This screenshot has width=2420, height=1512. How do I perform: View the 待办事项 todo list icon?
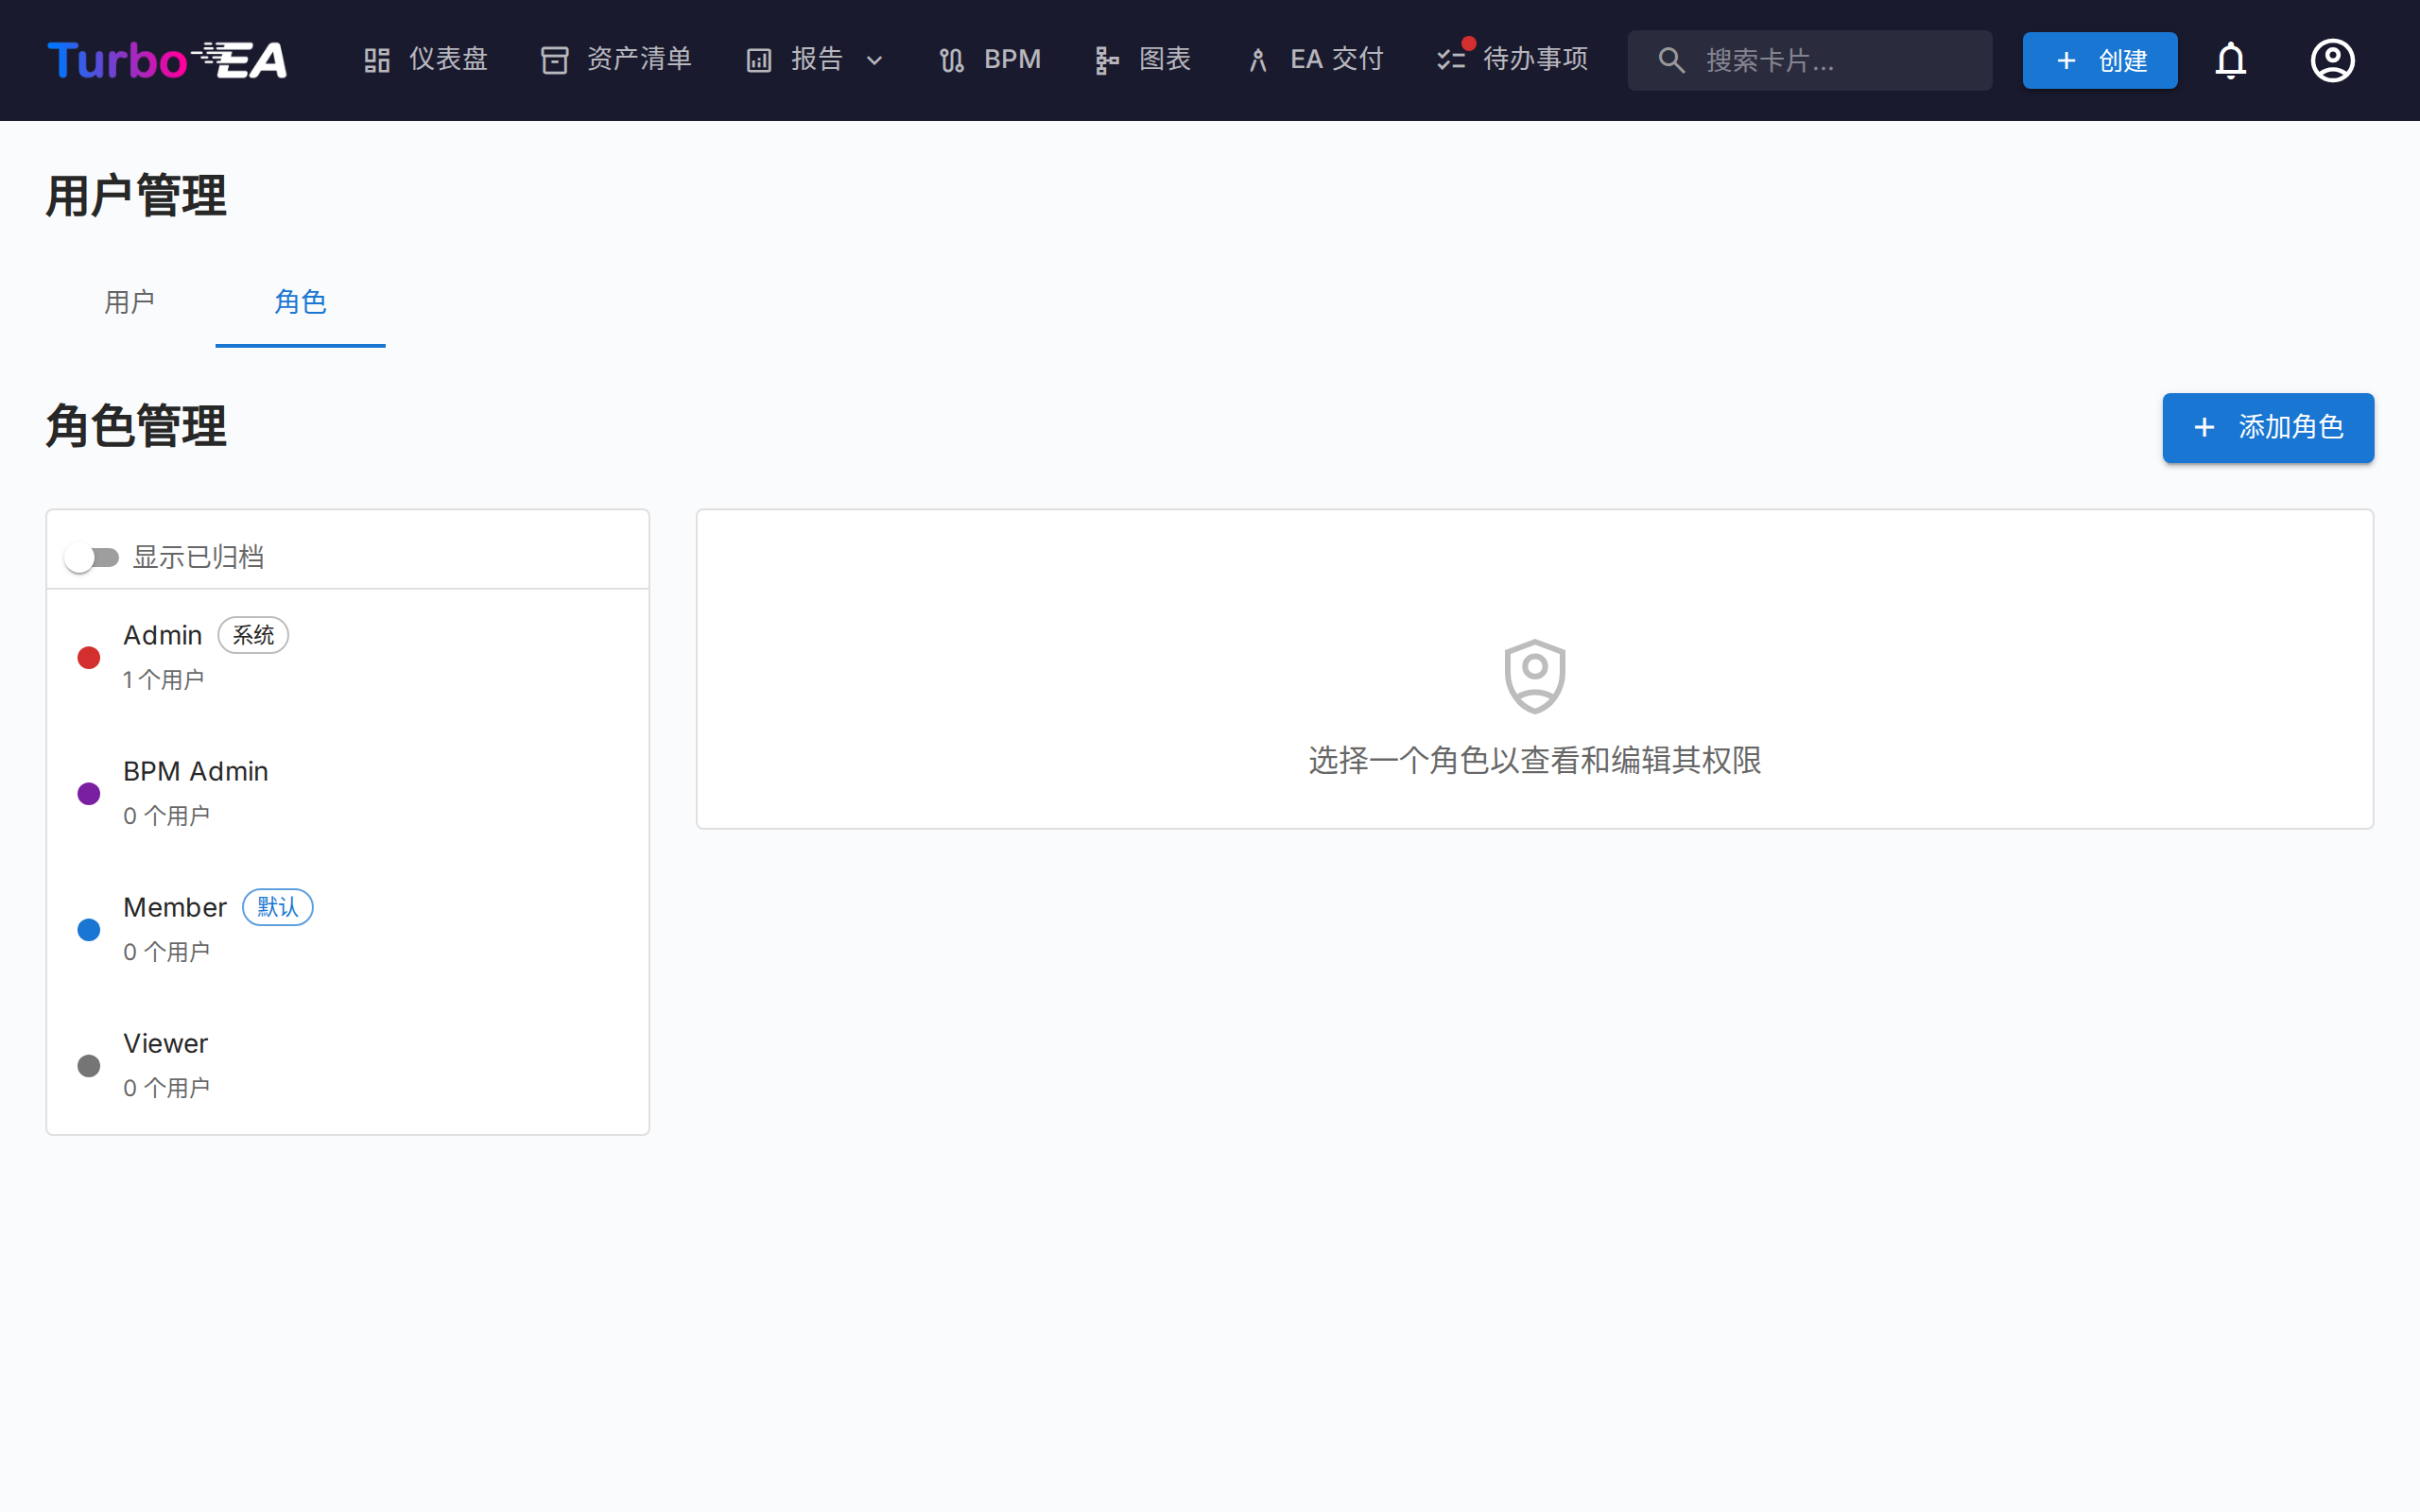(1449, 59)
